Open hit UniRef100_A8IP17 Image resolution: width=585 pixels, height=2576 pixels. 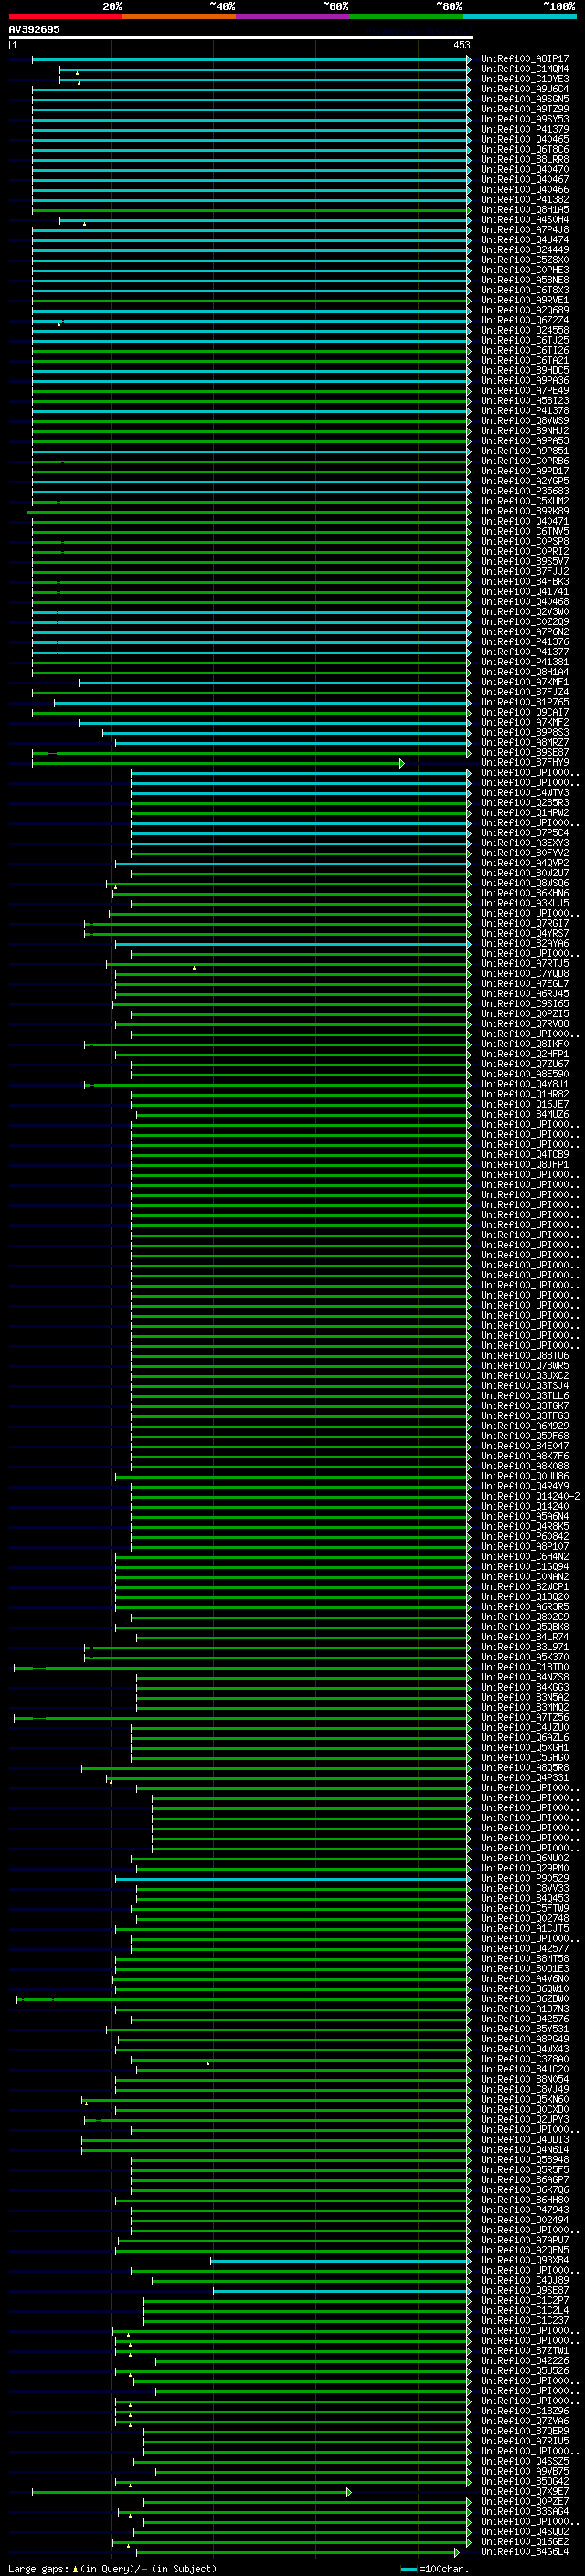point(525,59)
